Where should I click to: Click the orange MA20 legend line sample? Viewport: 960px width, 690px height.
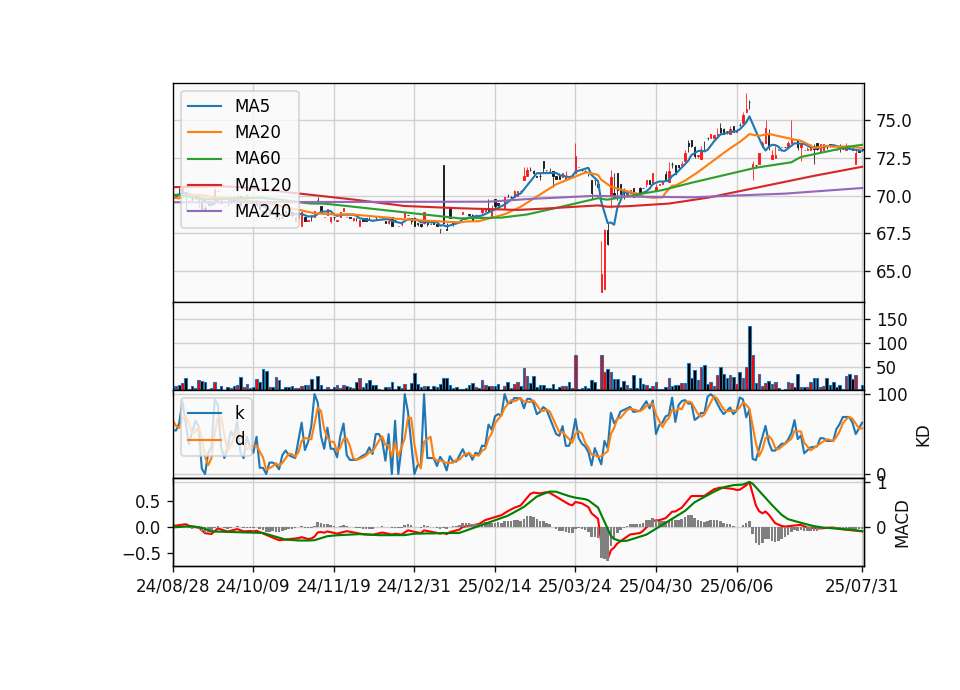pos(204,132)
